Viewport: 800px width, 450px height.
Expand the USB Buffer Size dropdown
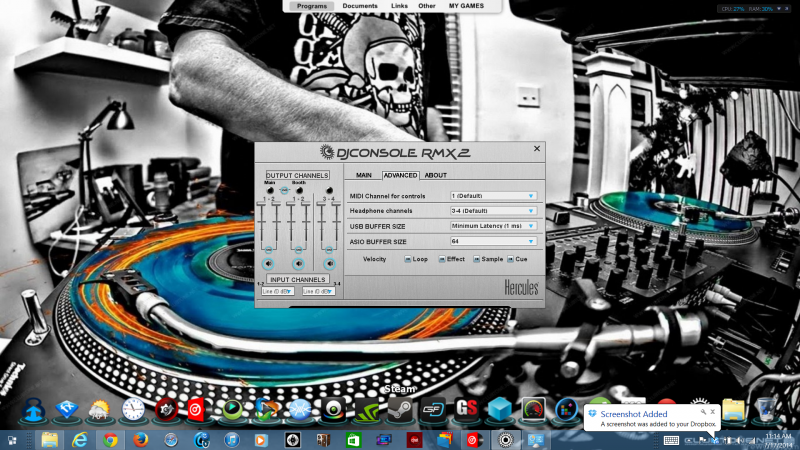pyautogui.click(x=531, y=226)
